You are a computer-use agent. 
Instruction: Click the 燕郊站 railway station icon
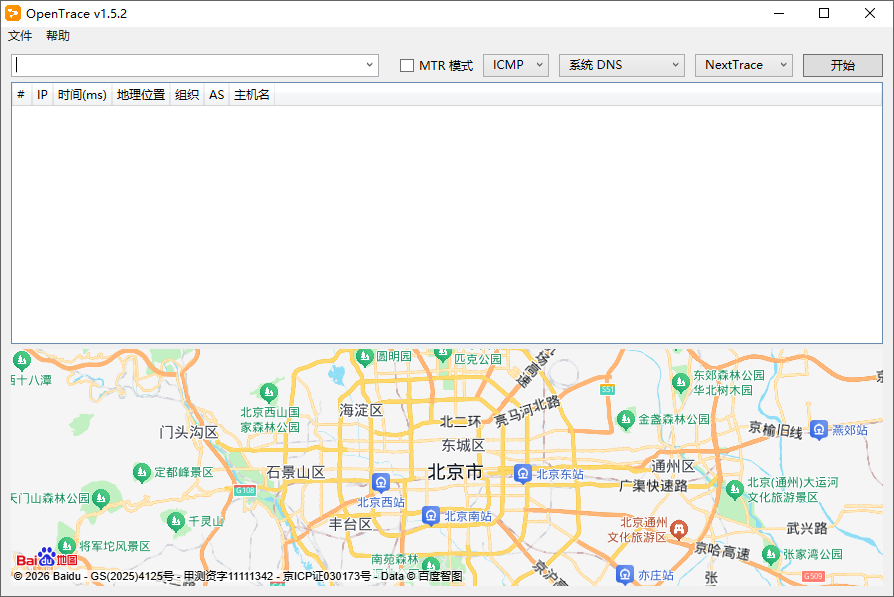(819, 430)
